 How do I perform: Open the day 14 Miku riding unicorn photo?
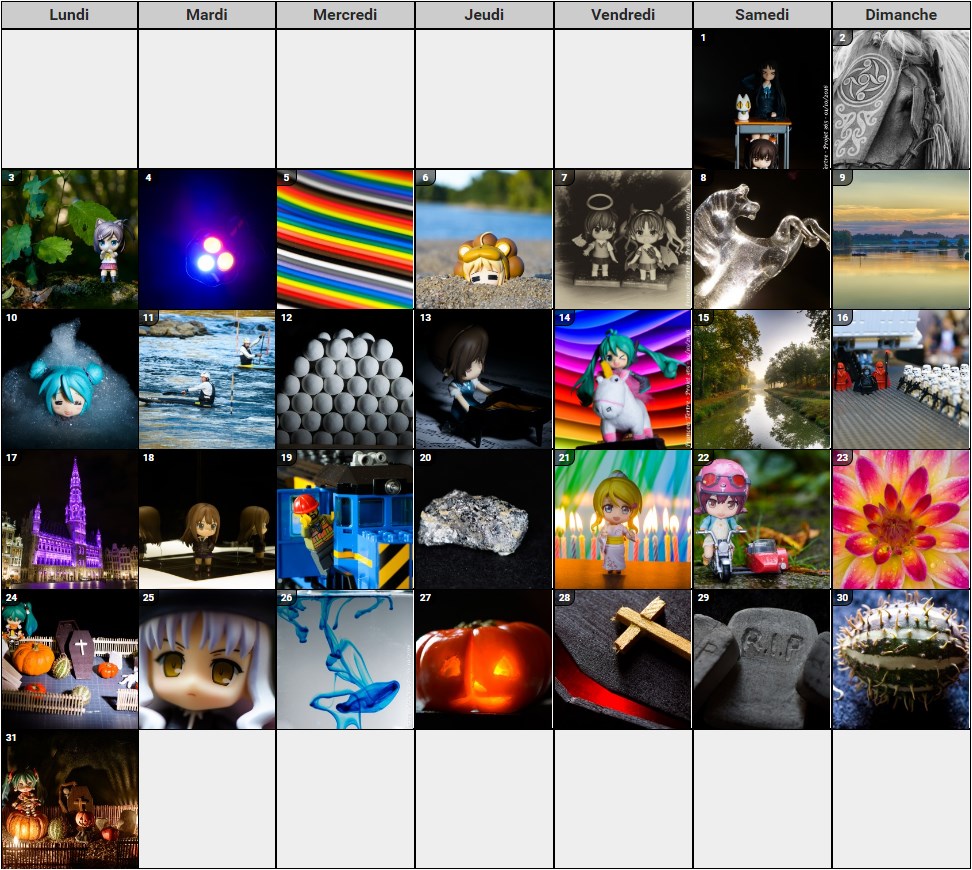pyautogui.click(x=623, y=380)
